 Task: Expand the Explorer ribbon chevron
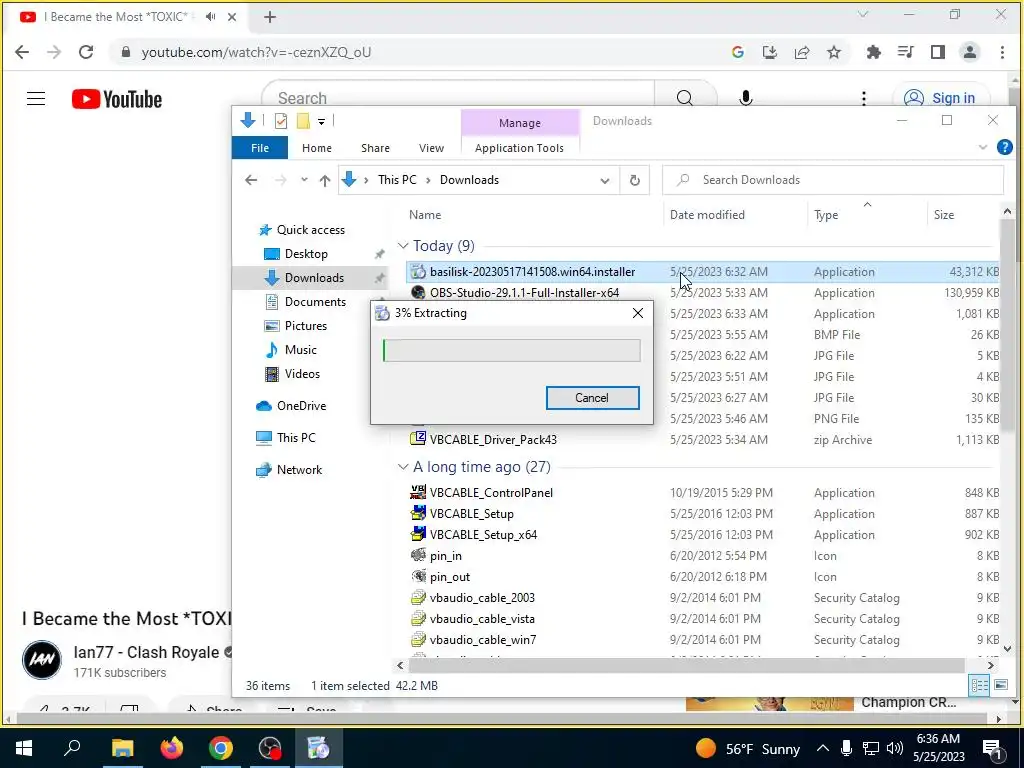[983, 148]
